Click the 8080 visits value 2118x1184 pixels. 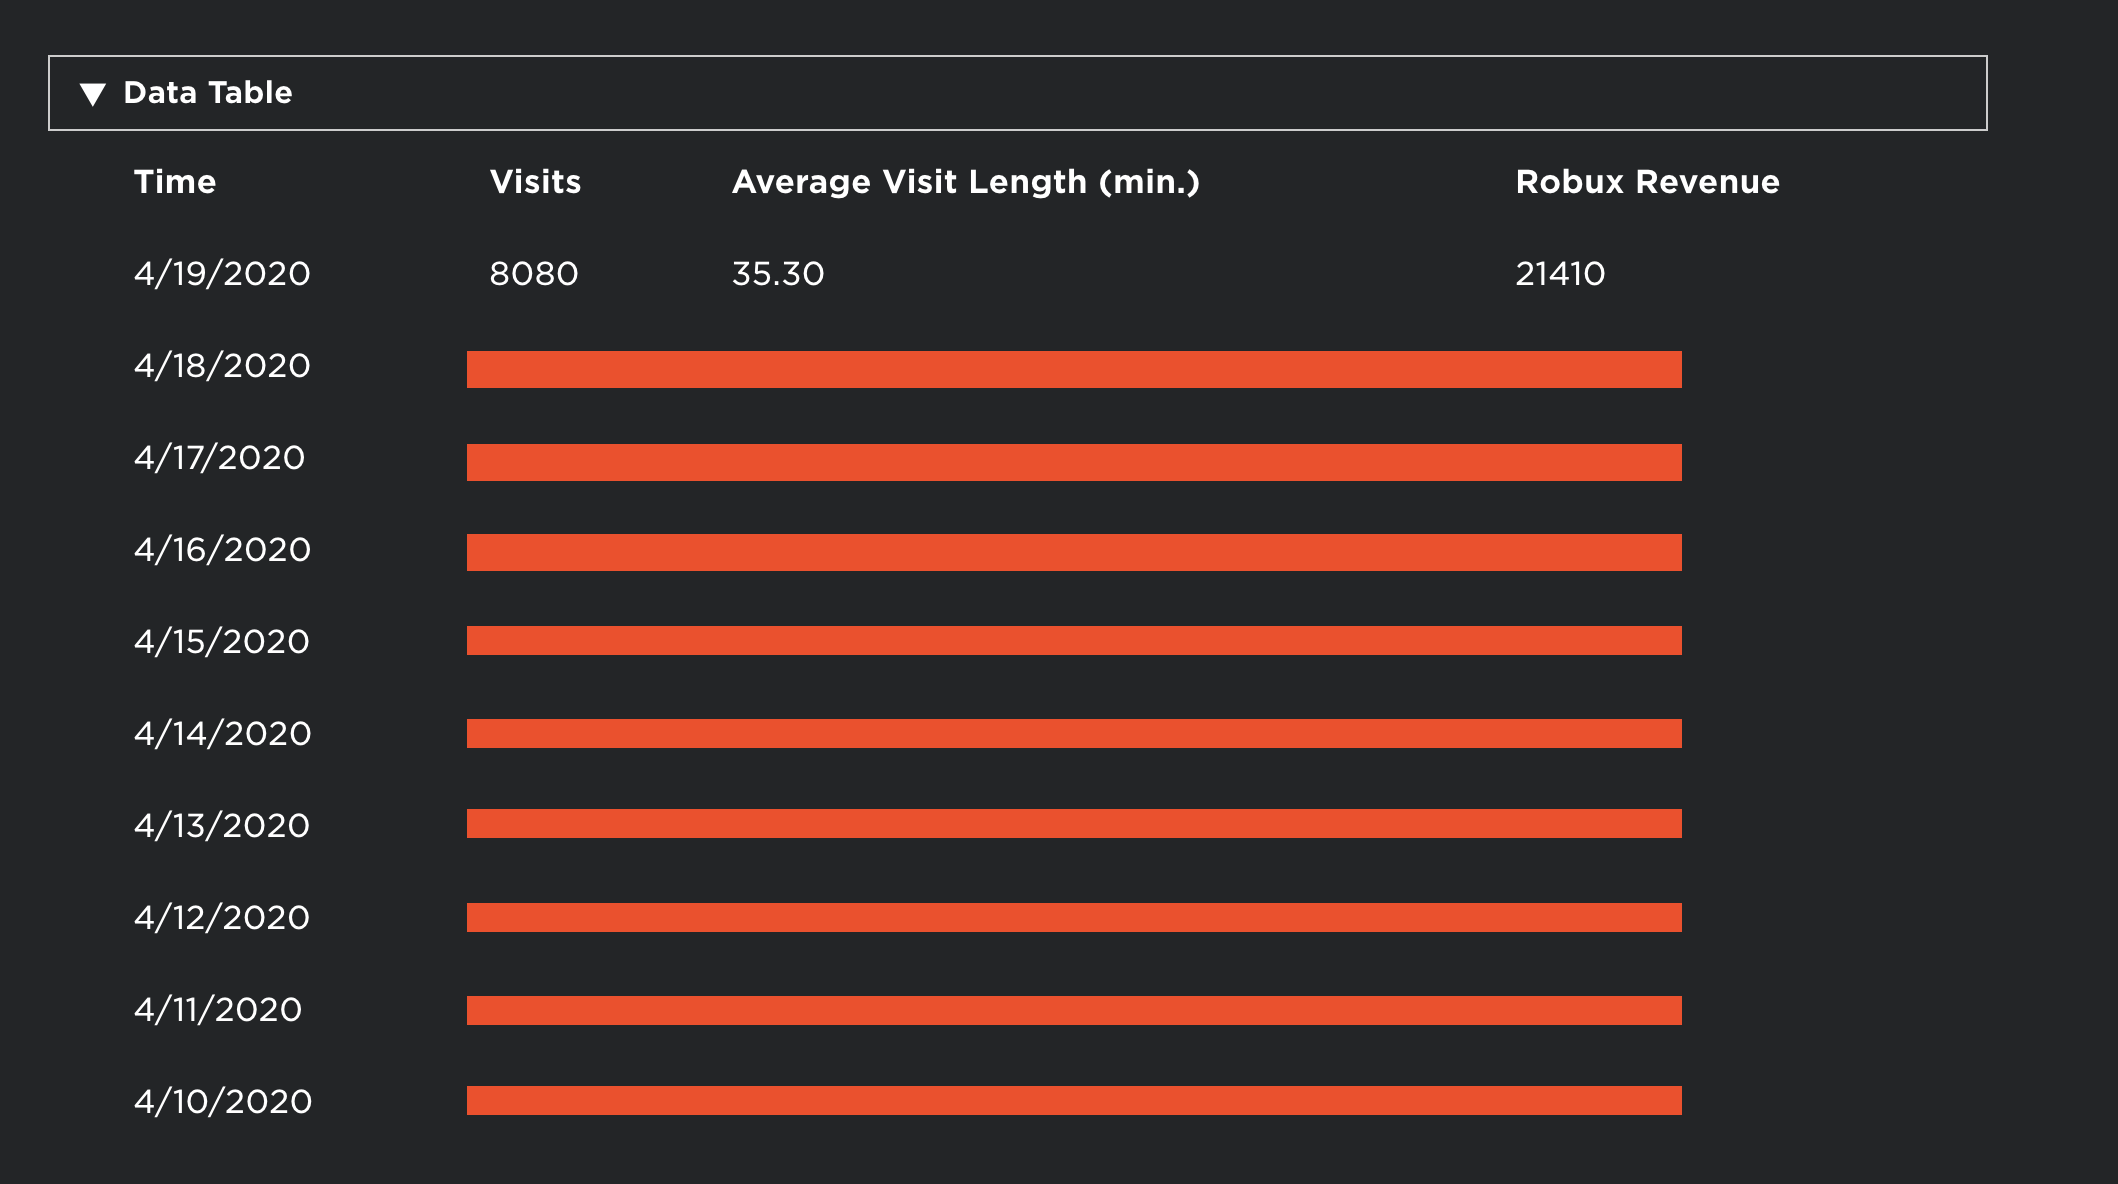pos(534,274)
